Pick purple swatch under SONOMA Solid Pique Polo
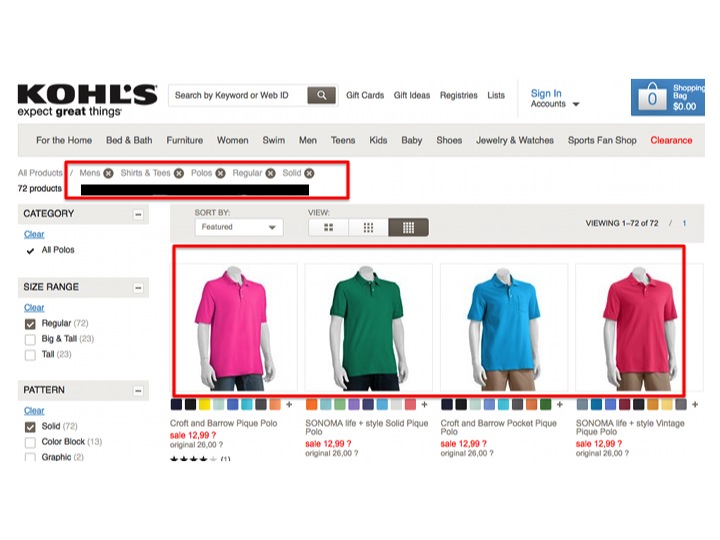Image resolution: width=720 pixels, height=540 pixels. [354, 405]
